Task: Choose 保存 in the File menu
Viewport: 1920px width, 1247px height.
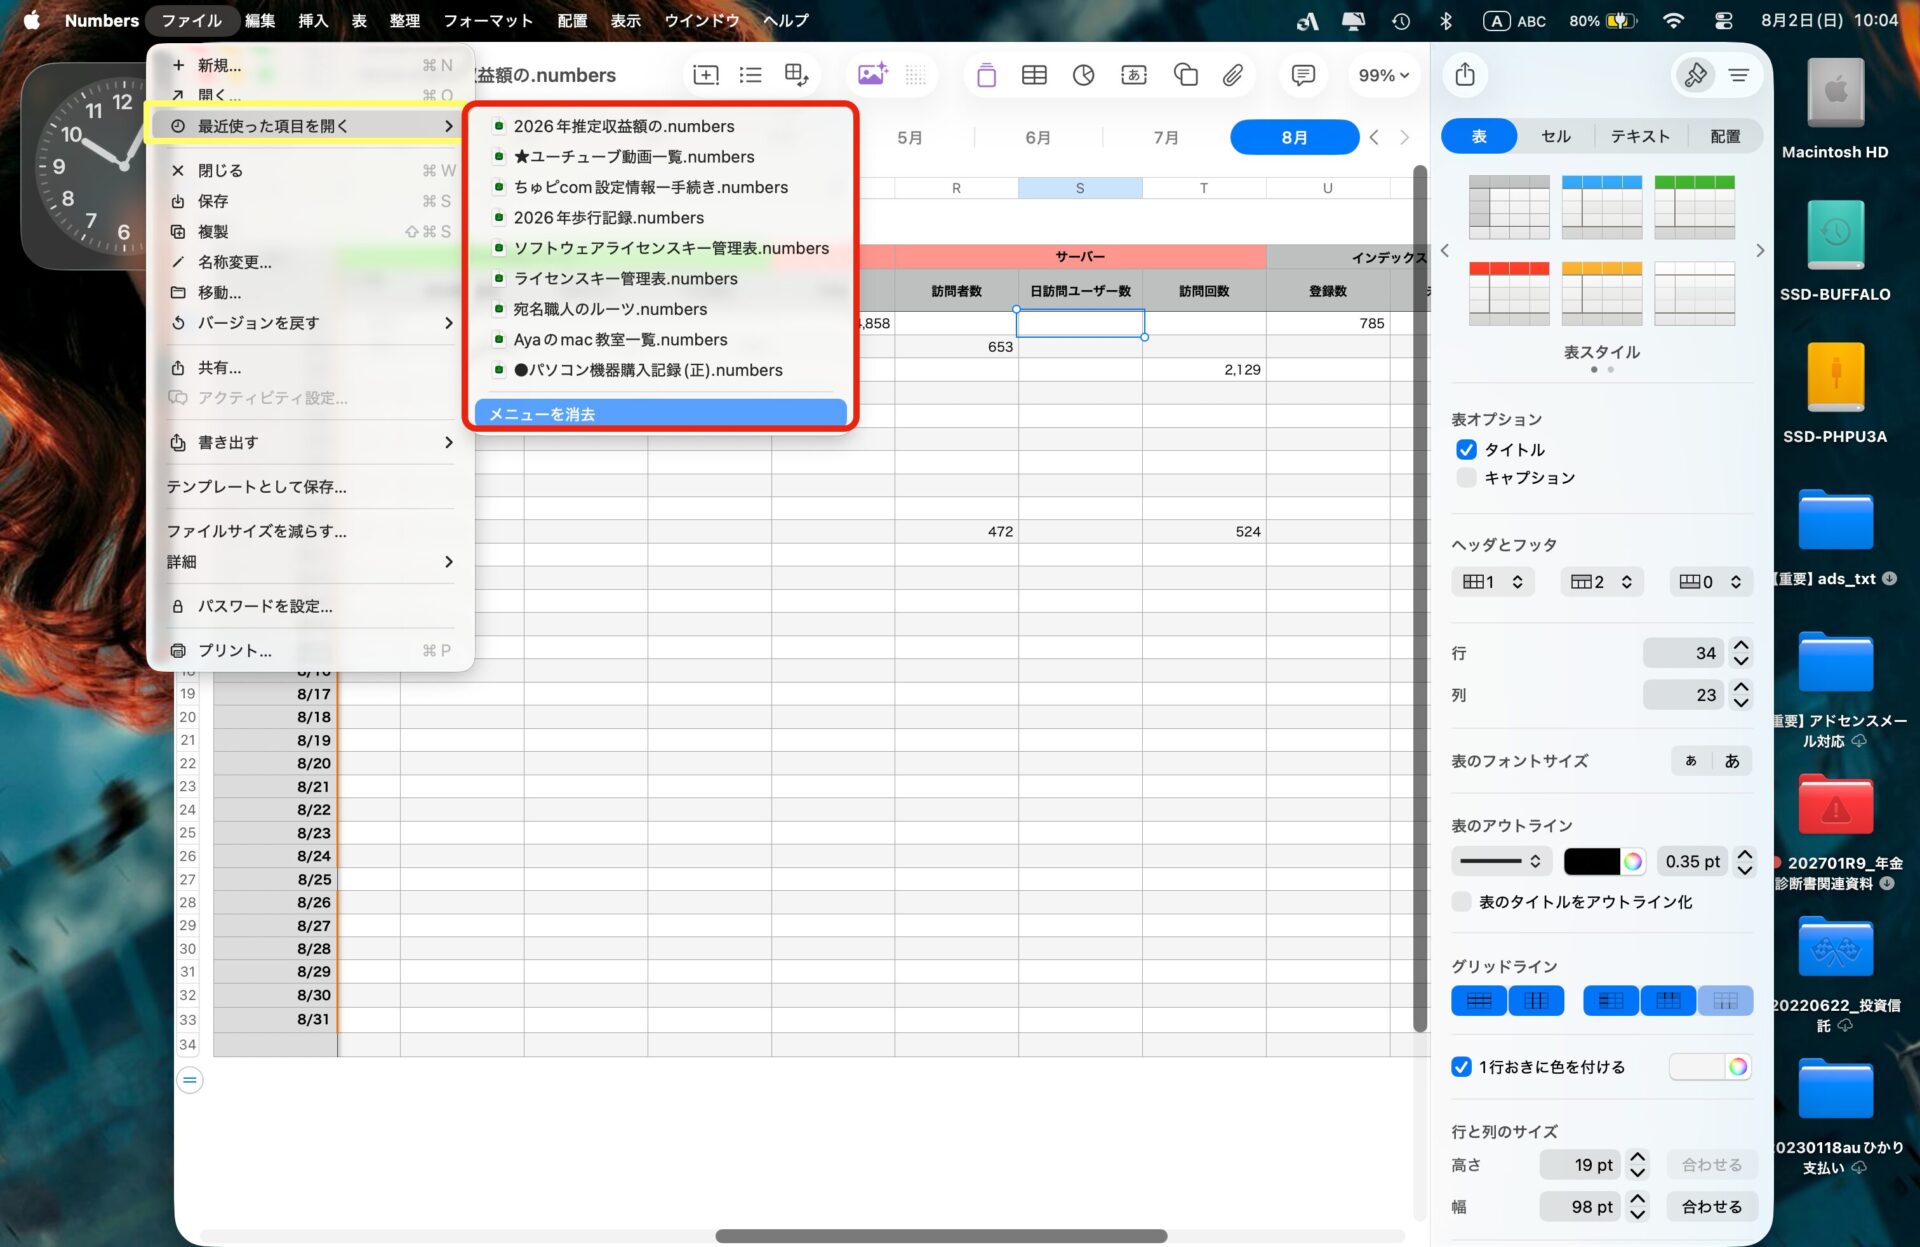Action: tap(310, 201)
